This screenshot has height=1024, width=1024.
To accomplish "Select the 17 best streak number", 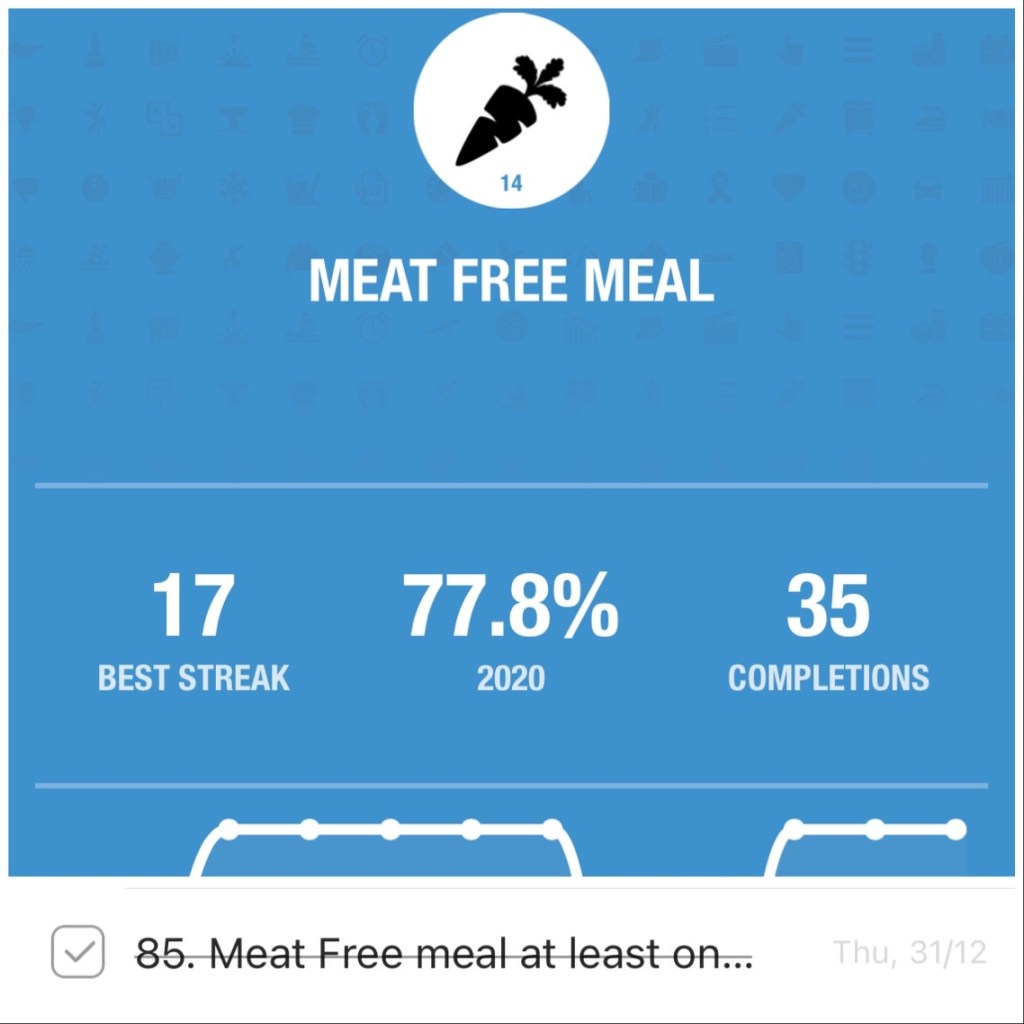I will tap(193, 607).
